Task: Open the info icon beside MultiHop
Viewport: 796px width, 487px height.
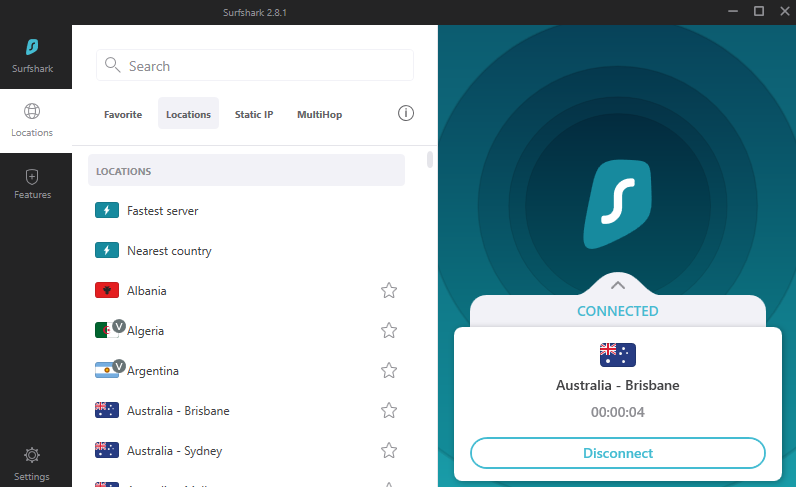Action: 406,113
